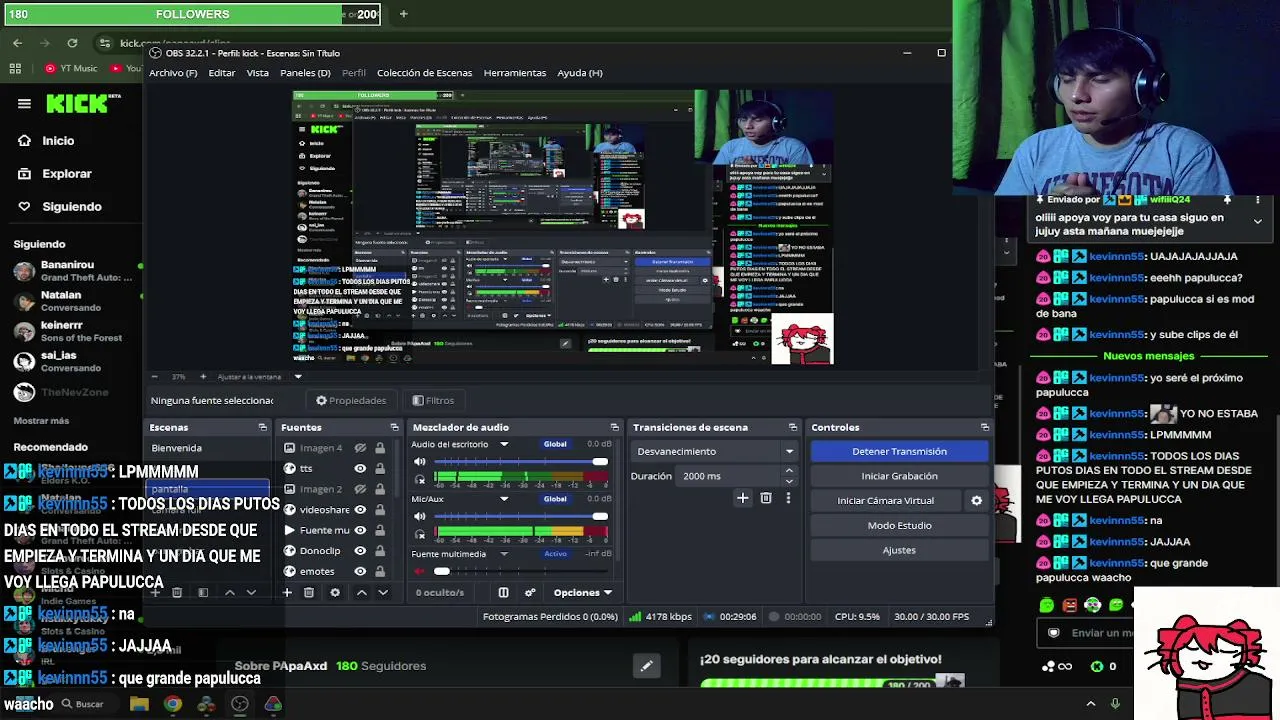Toggle vertical layout icon in audio mixer
This screenshot has width=1280, height=720.
(503, 593)
